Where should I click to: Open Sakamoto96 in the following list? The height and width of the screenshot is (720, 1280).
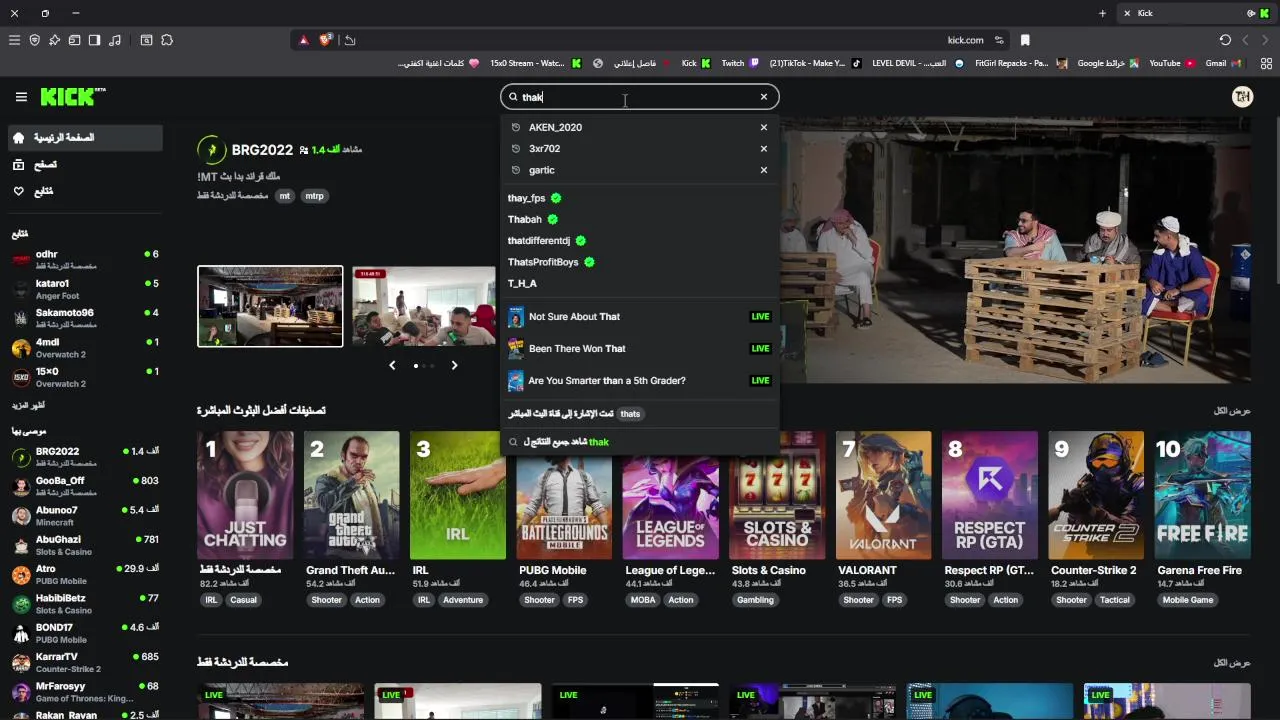[x=85, y=318]
